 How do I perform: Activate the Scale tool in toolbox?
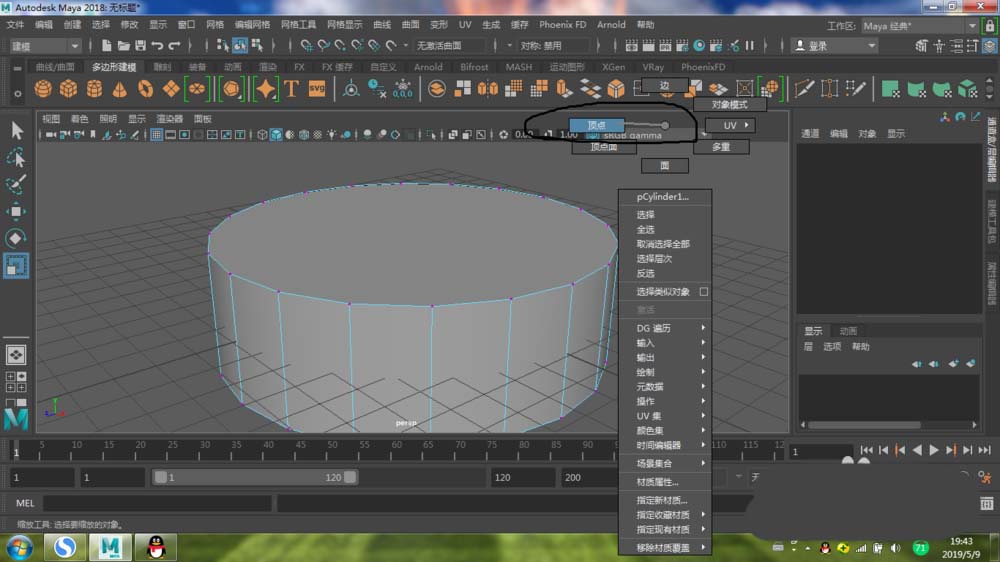17,265
